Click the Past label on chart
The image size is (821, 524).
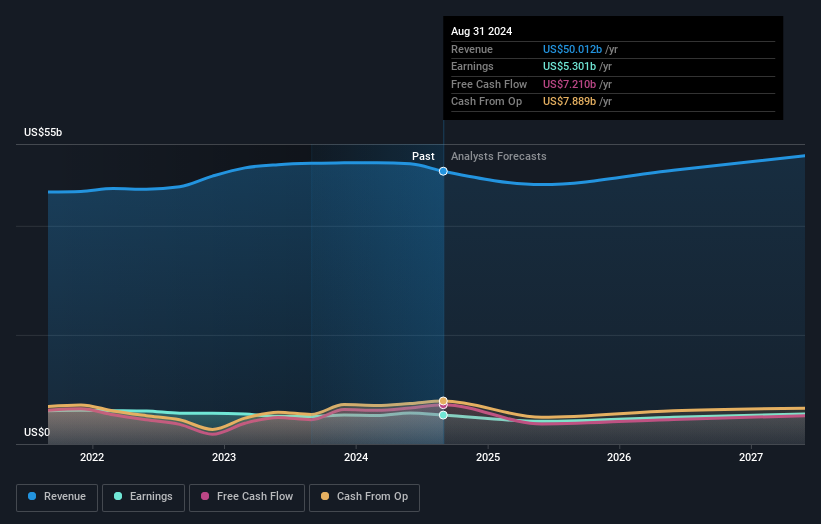coord(423,157)
